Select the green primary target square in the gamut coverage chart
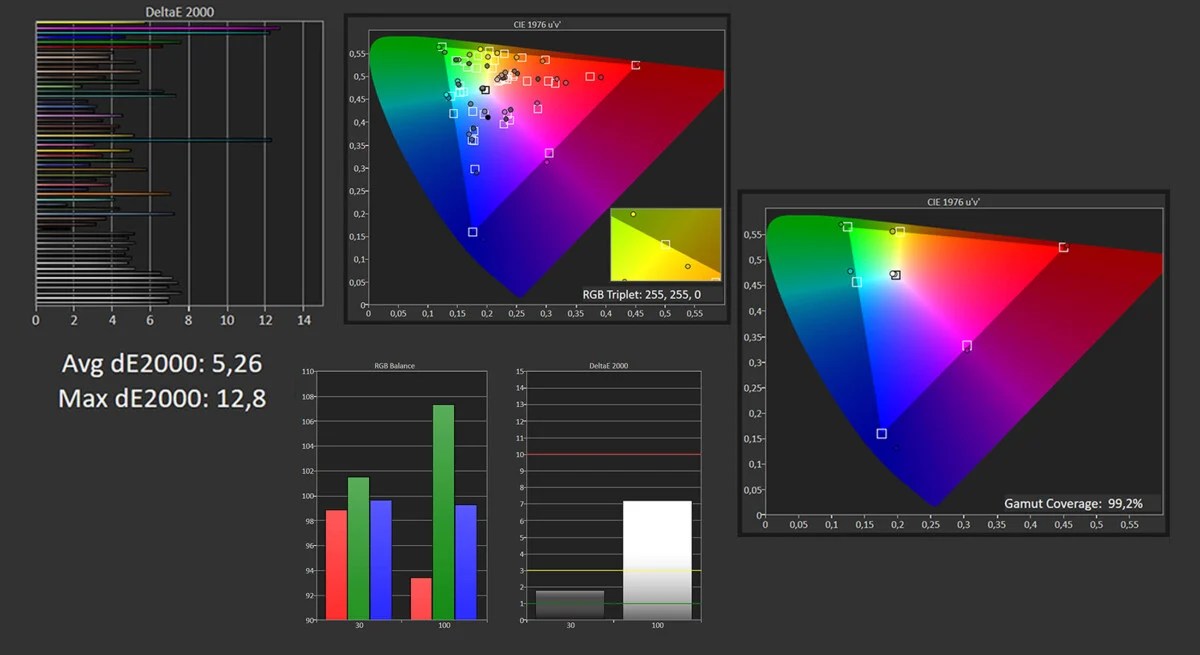1200x655 pixels. point(848,227)
